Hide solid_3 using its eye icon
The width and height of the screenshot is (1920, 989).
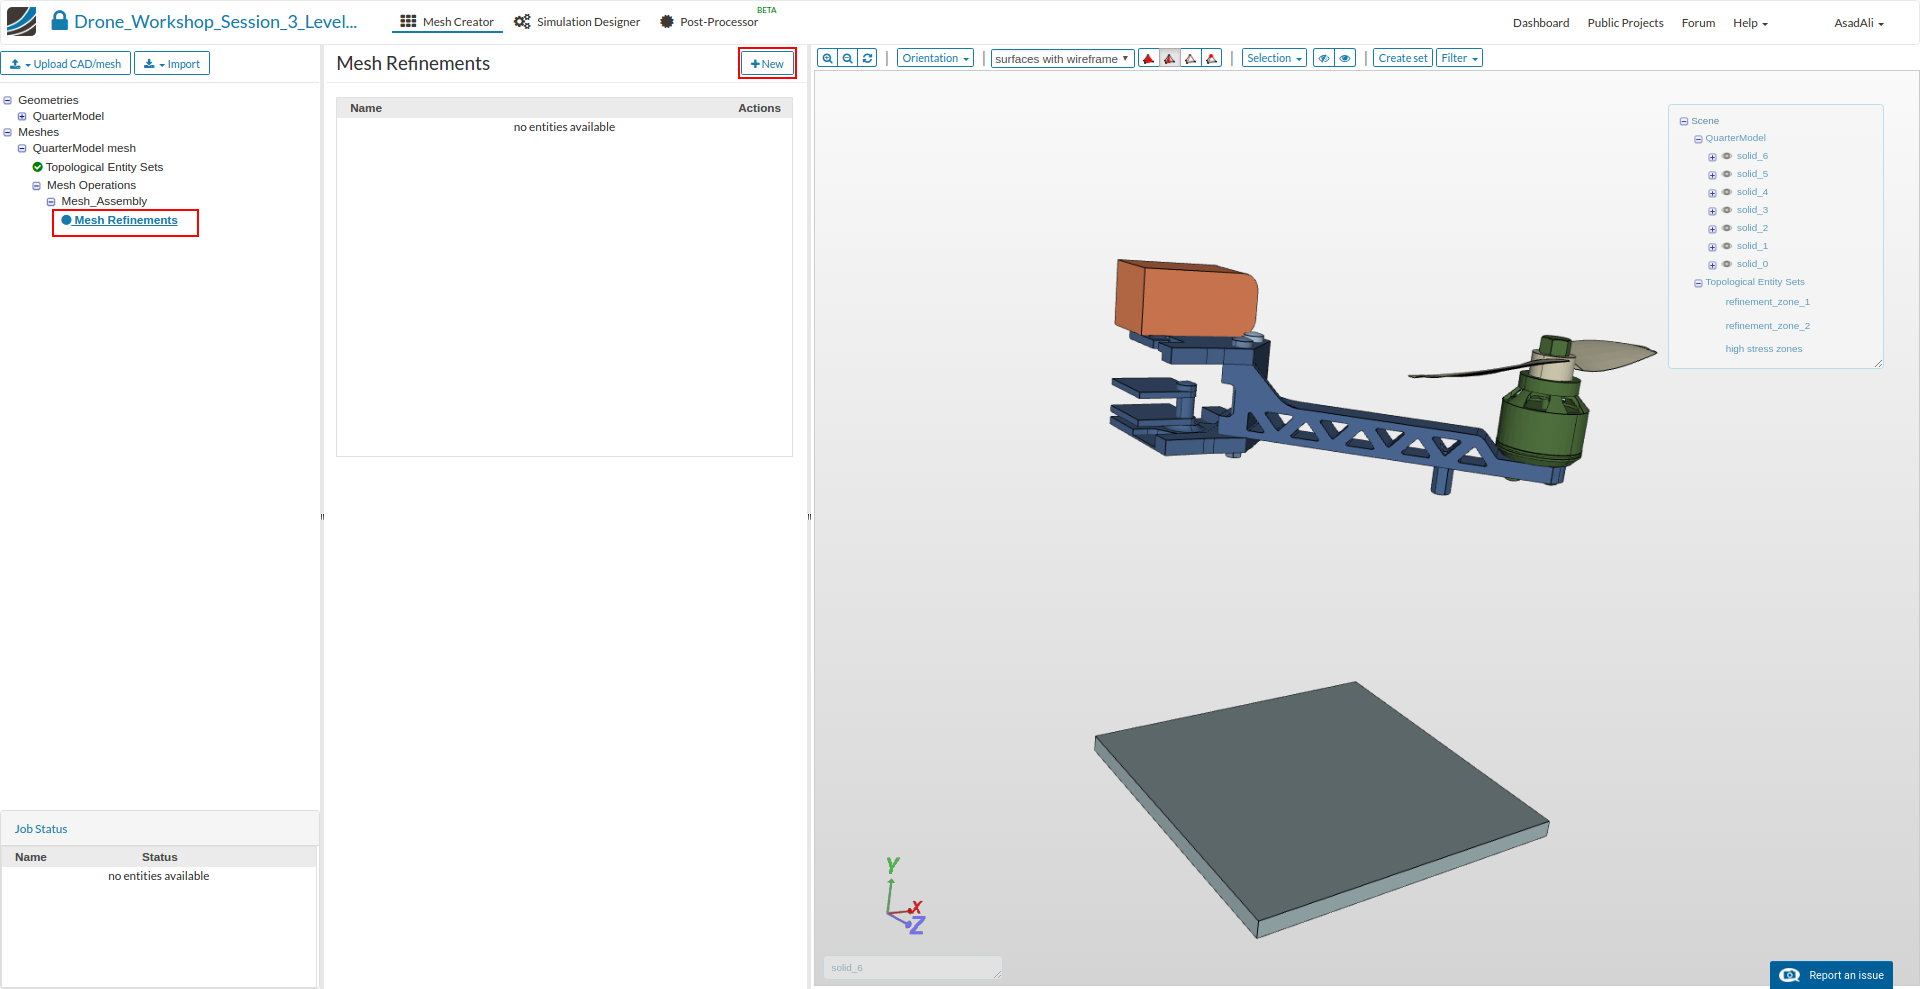point(1727,210)
